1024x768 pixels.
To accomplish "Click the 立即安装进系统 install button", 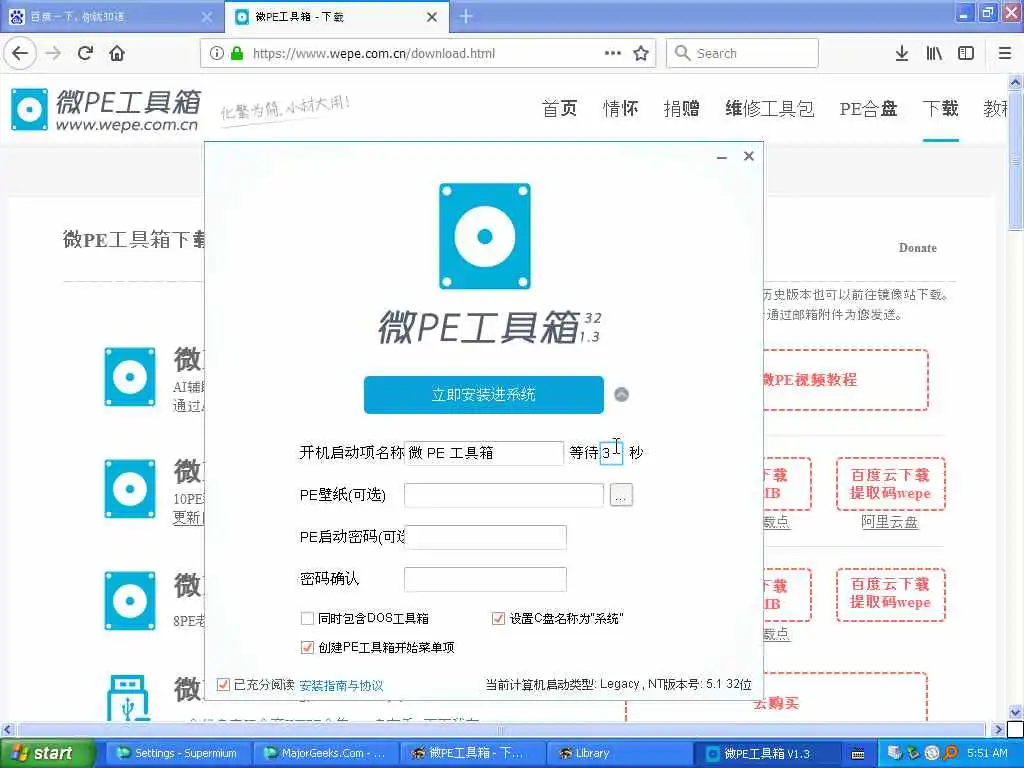I will [x=484, y=394].
